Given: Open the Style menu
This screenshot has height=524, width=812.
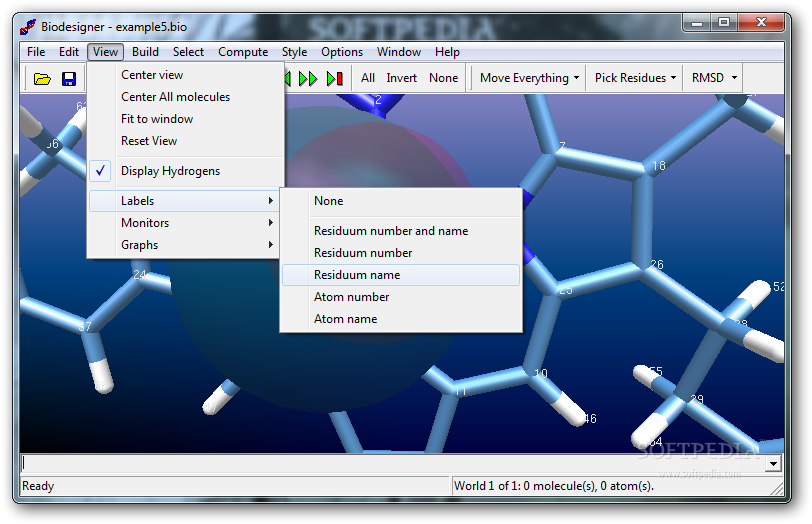Looking at the screenshot, I should tap(294, 52).
